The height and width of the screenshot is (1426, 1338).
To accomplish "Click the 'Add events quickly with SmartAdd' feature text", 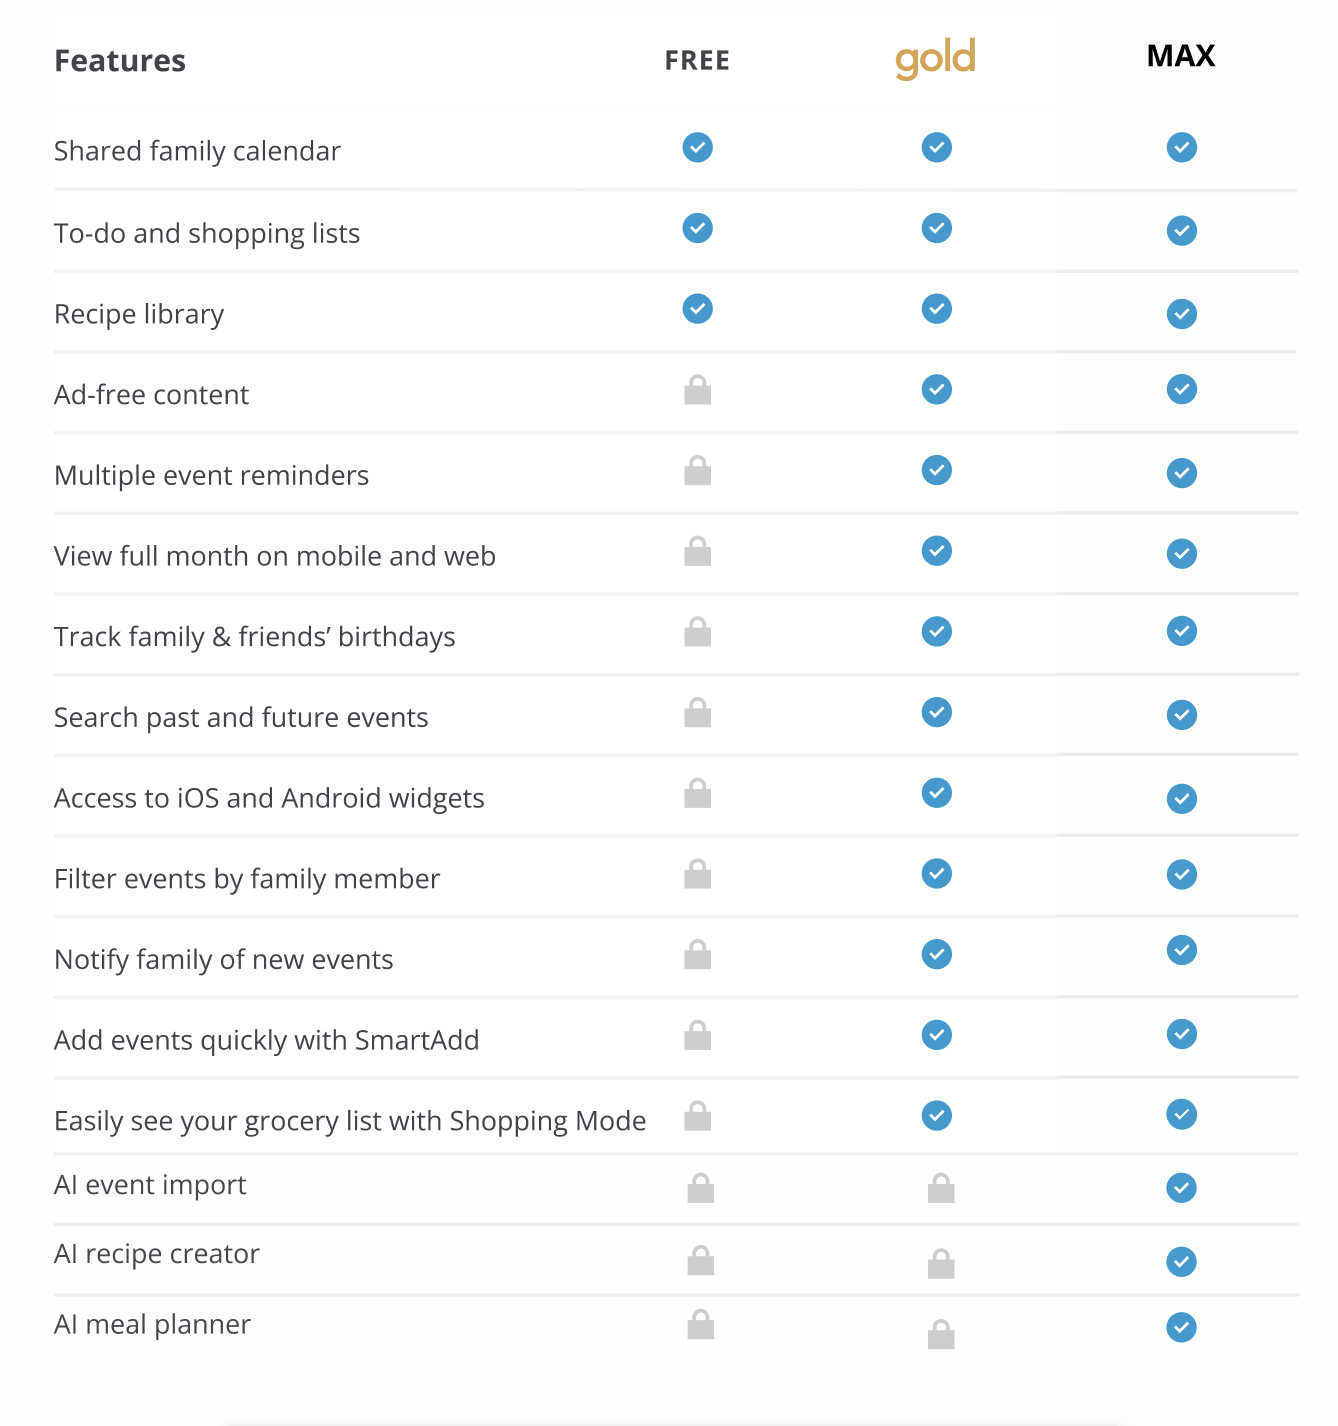I will coord(266,1040).
